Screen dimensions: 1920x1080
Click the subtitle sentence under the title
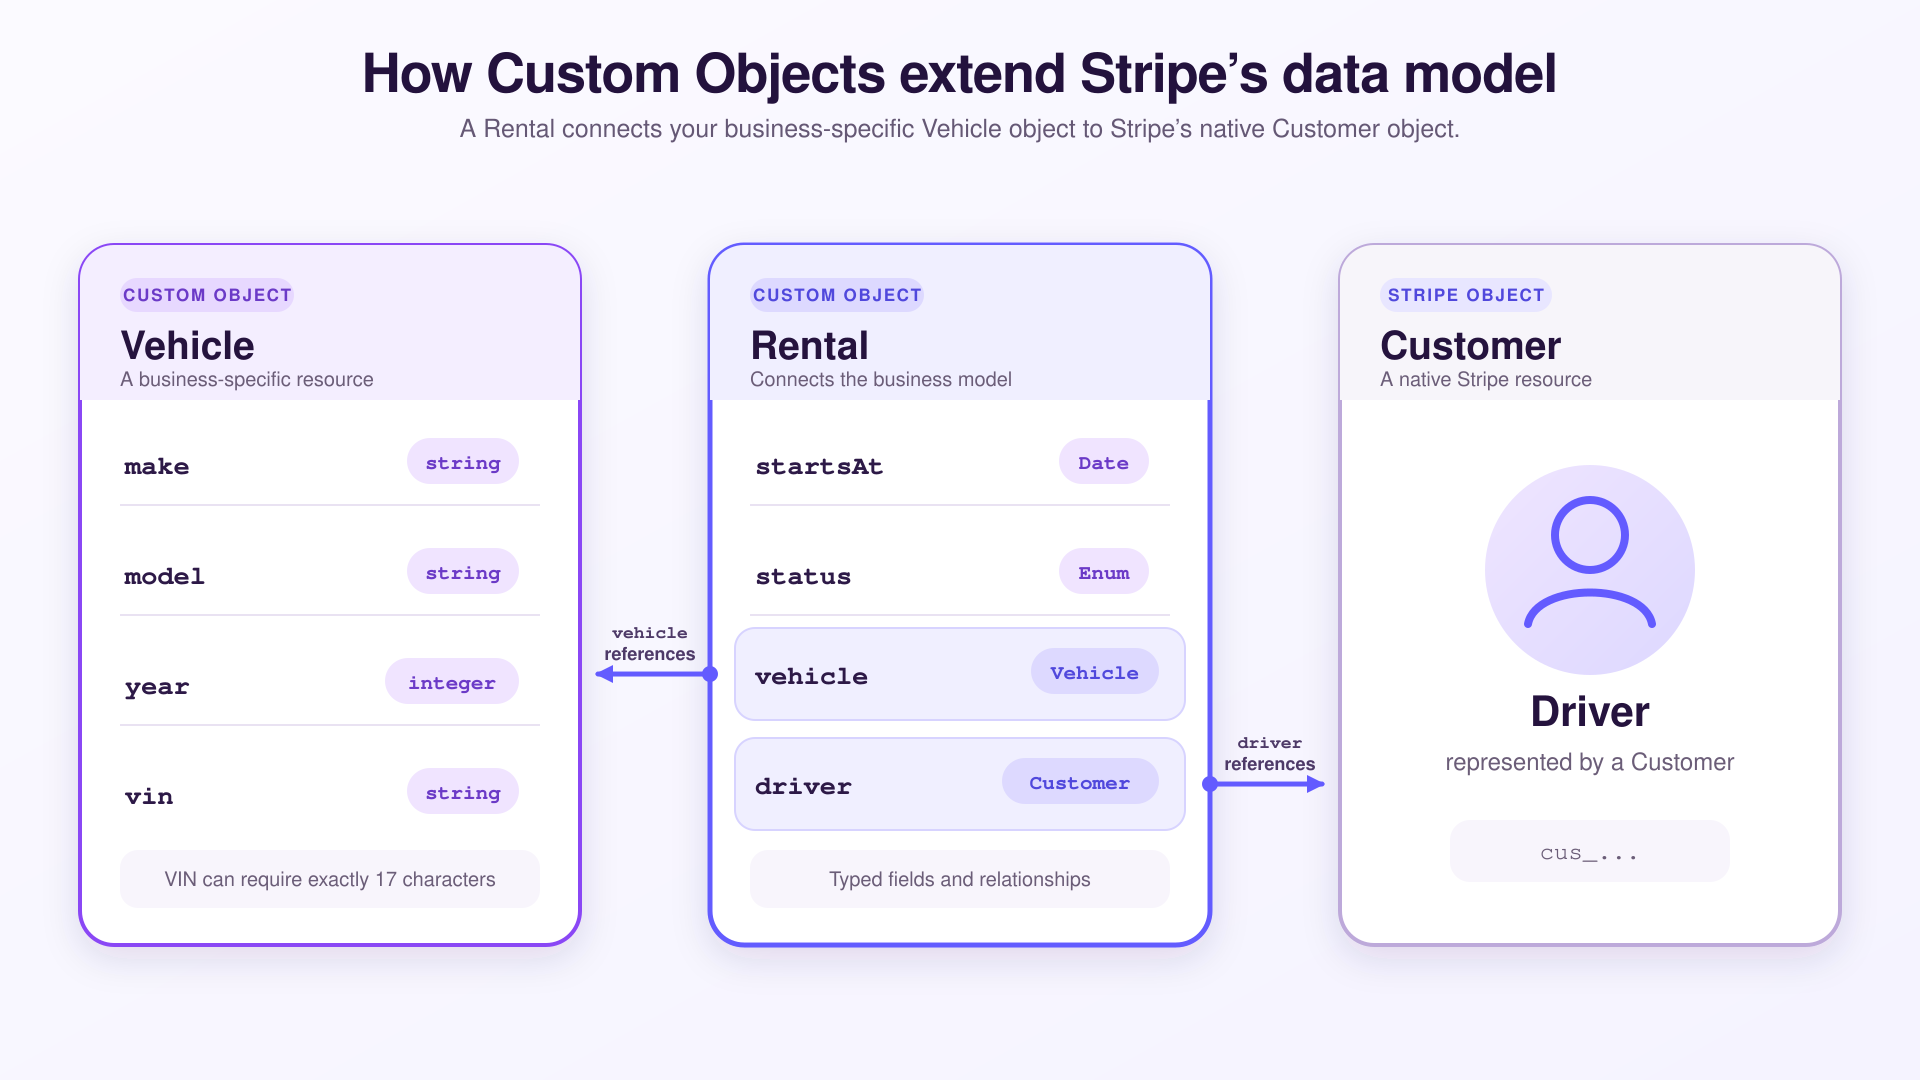(960, 129)
